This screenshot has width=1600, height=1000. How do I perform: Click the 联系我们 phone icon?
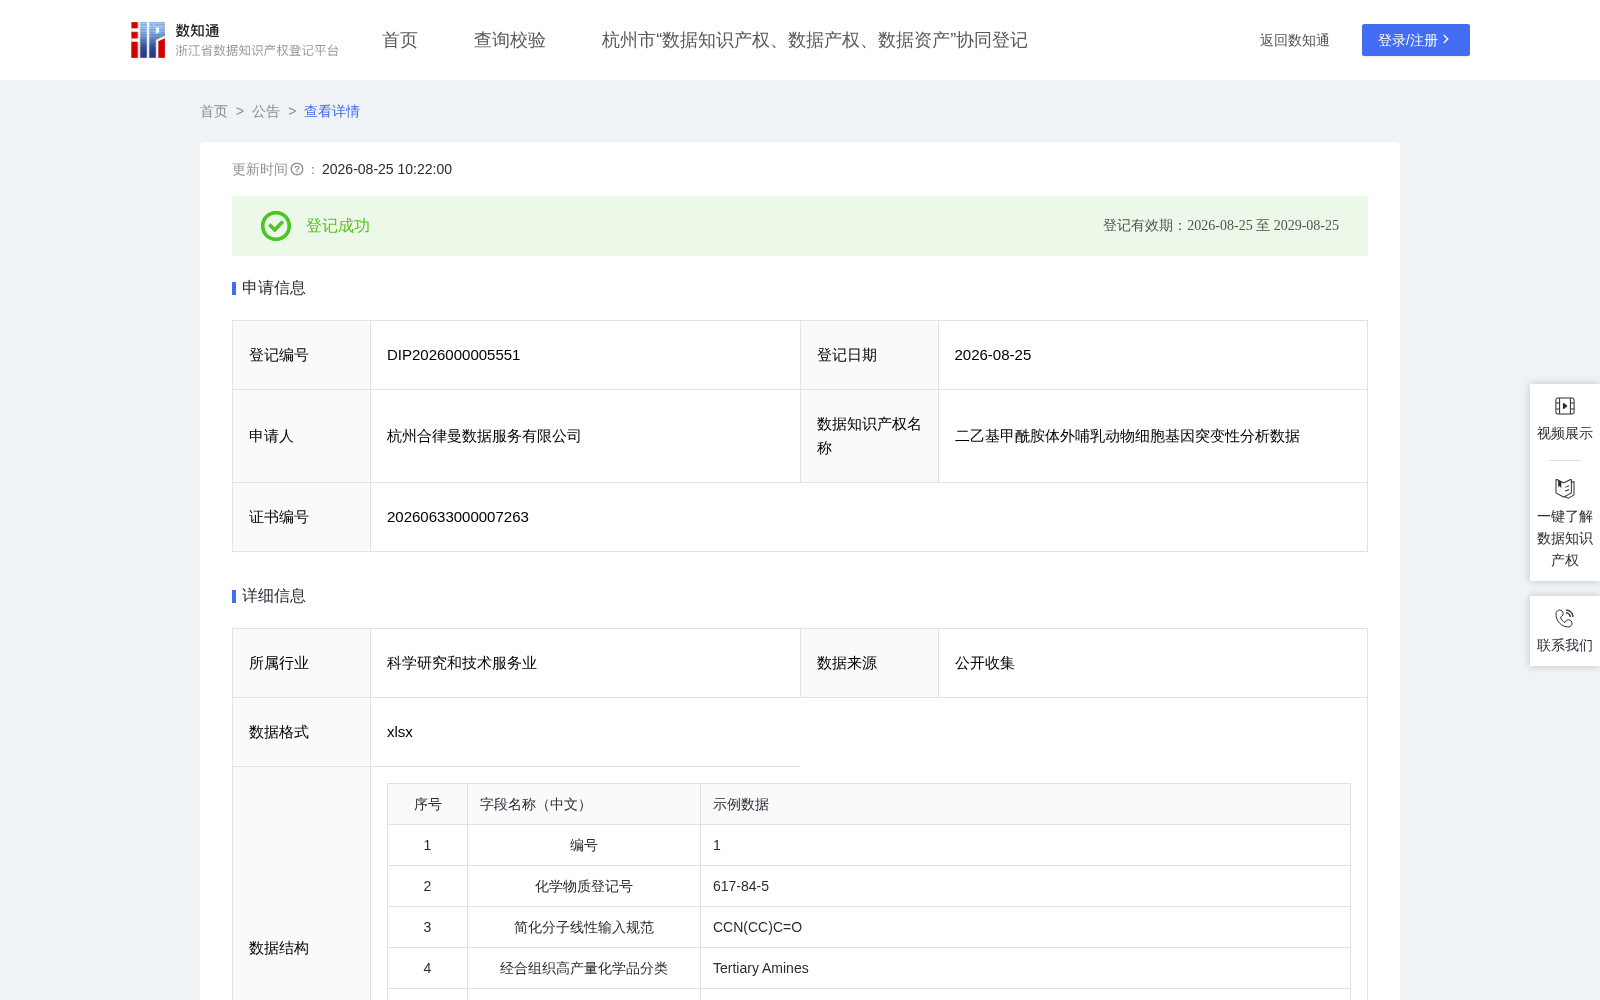[x=1565, y=618]
